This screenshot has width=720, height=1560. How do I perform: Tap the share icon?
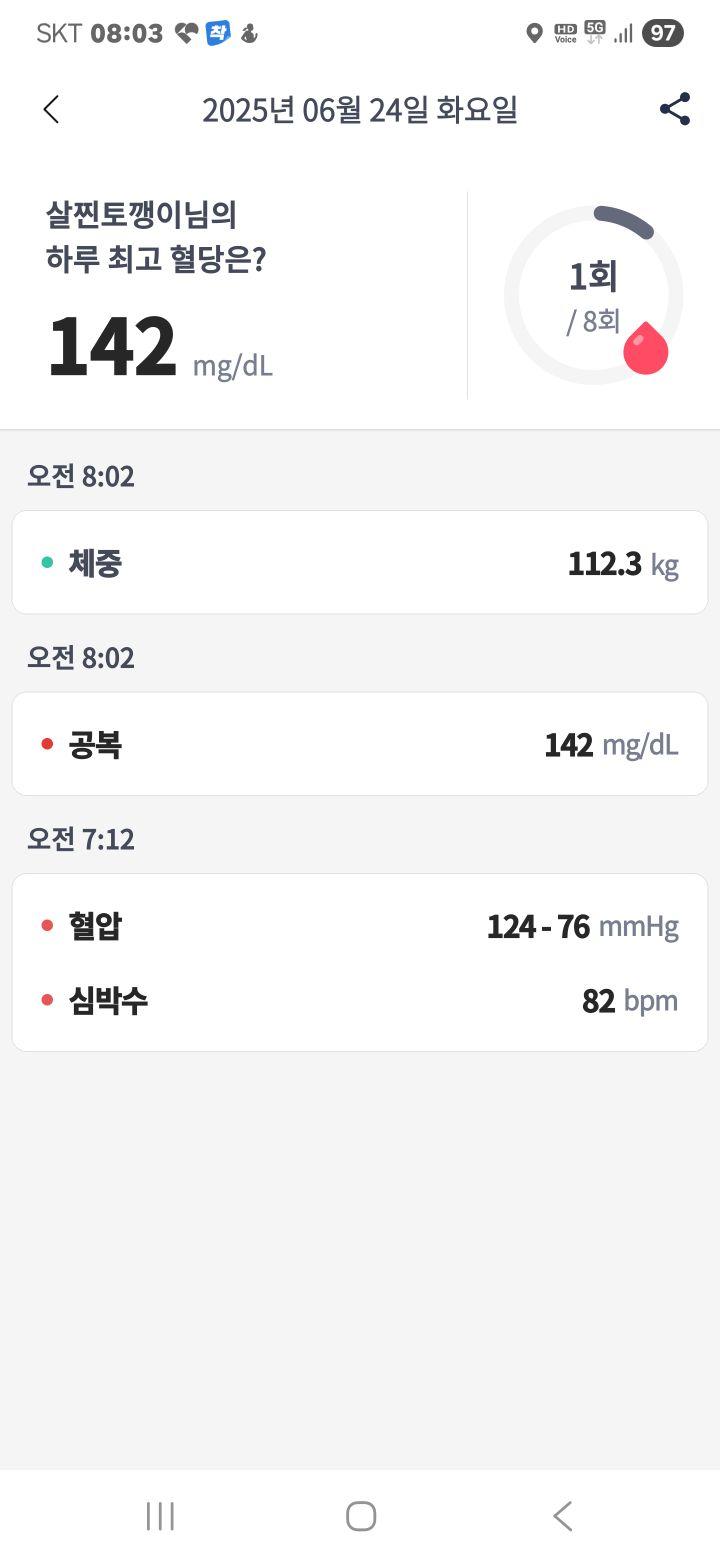(675, 109)
